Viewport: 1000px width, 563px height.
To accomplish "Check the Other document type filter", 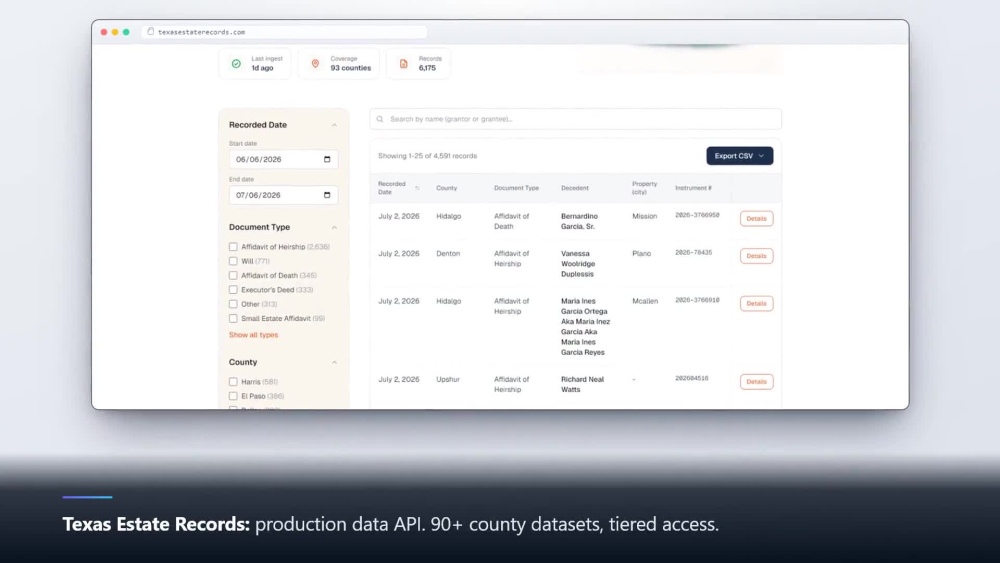I will (233, 304).
